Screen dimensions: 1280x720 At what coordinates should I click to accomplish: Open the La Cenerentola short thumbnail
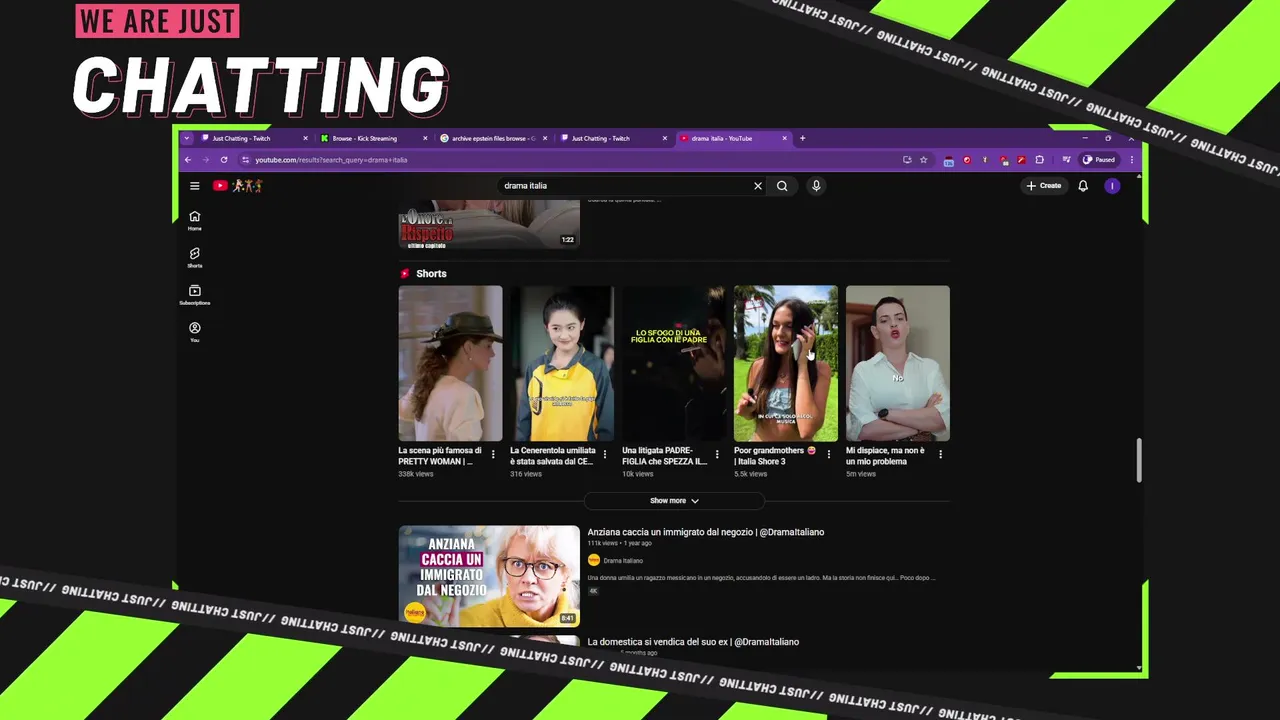(562, 363)
